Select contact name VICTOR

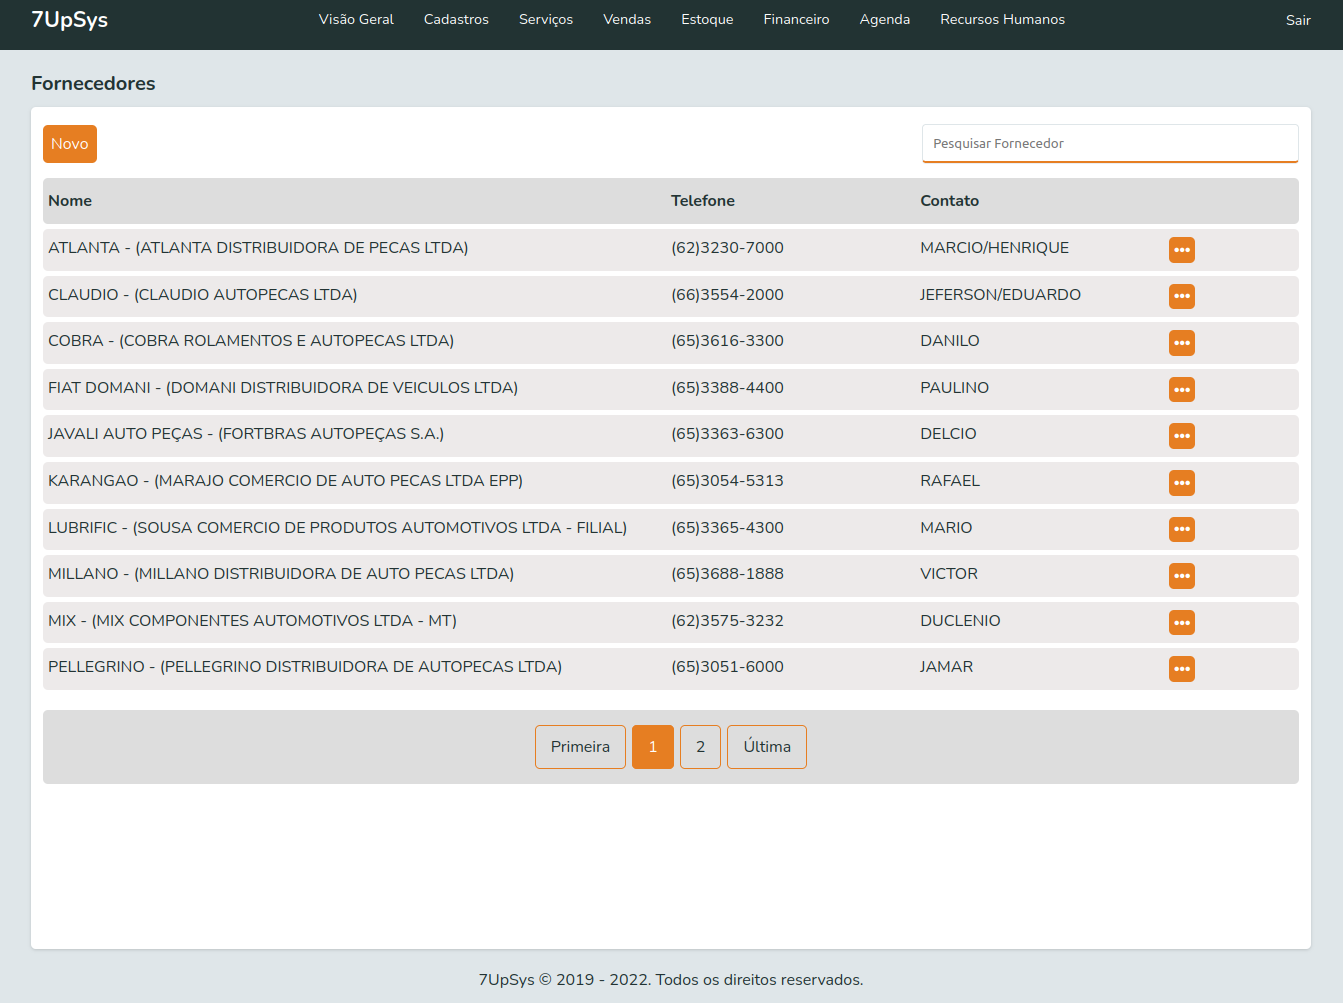click(949, 574)
